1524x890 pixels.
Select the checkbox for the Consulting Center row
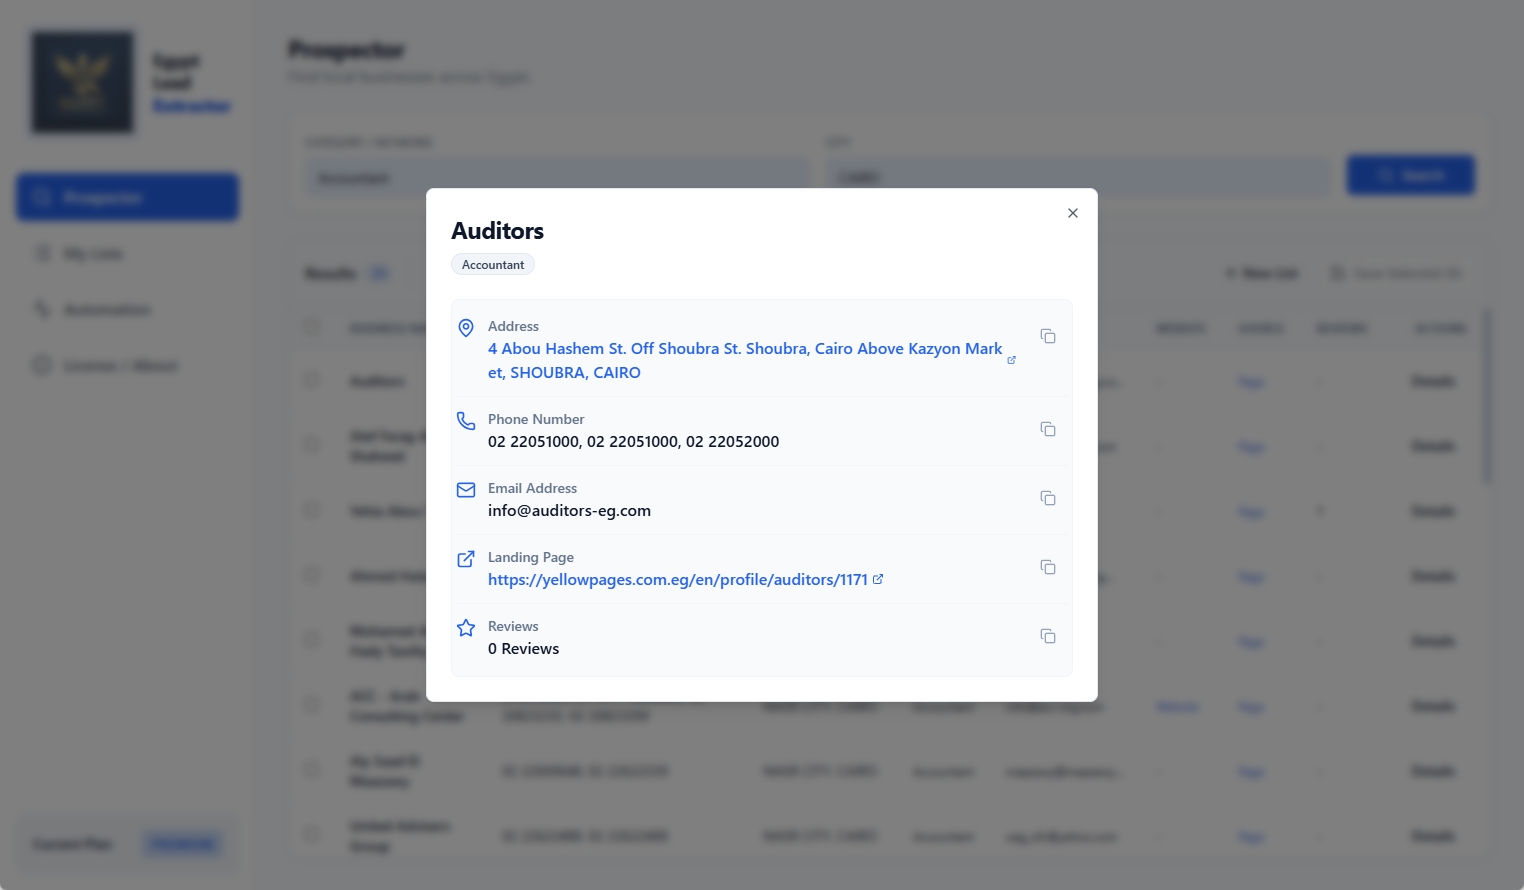pyautogui.click(x=311, y=705)
